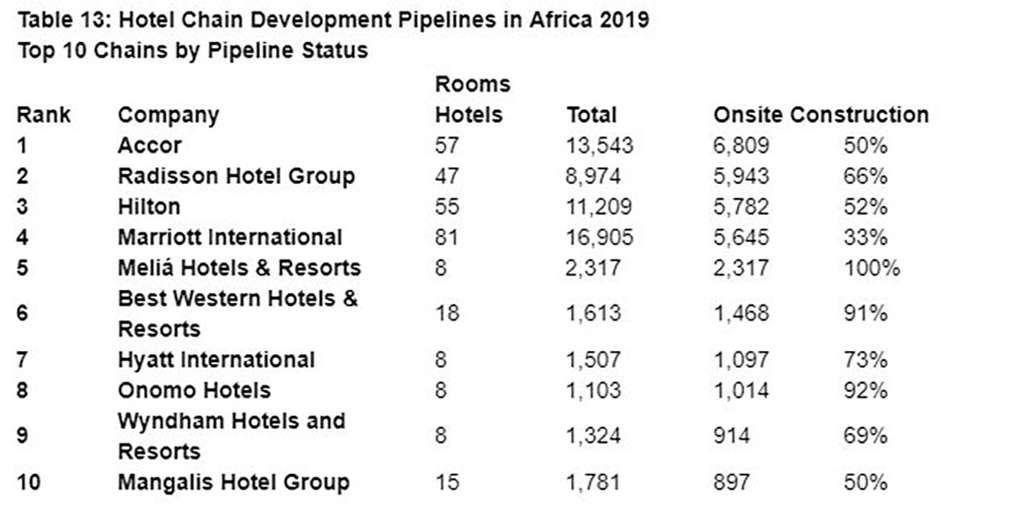1024x506 pixels.
Task: Click on the 'Hilton' company name
Action: tap(149, 207)
